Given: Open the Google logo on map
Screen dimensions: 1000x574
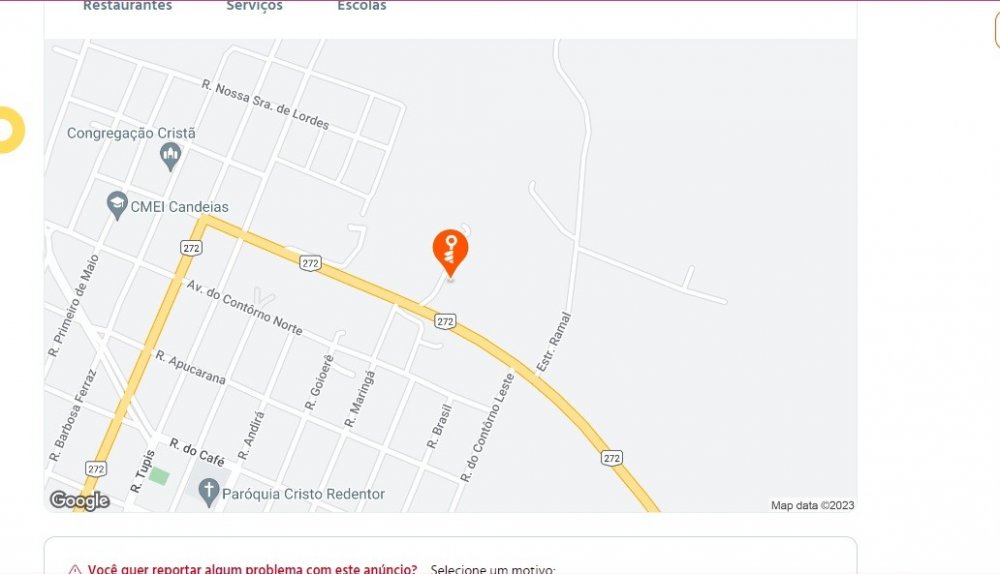Looking at the screenshot, I should pyautogui.click(x=80, y=501).
